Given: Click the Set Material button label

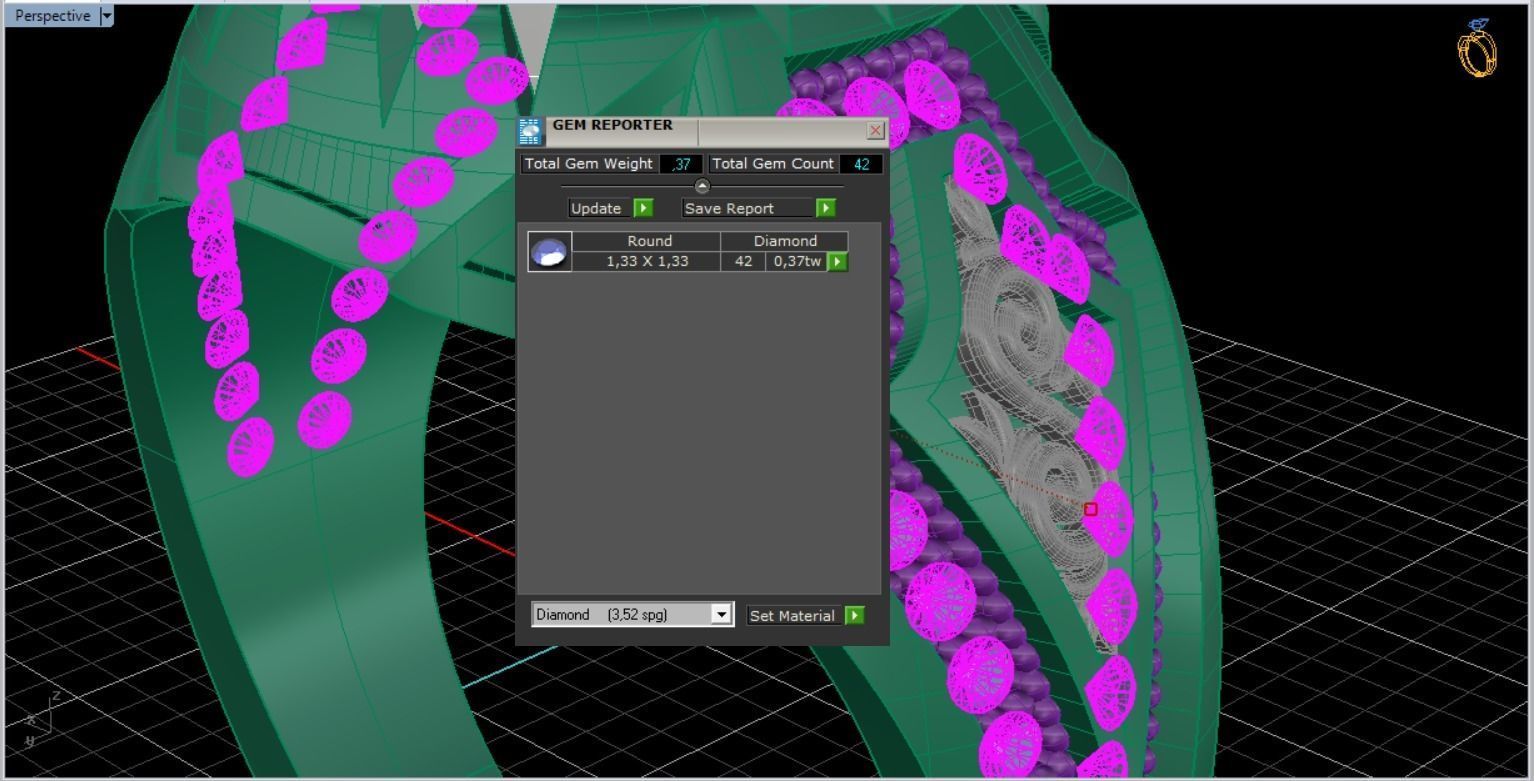Looking at the screenshot, I should 792,616.
